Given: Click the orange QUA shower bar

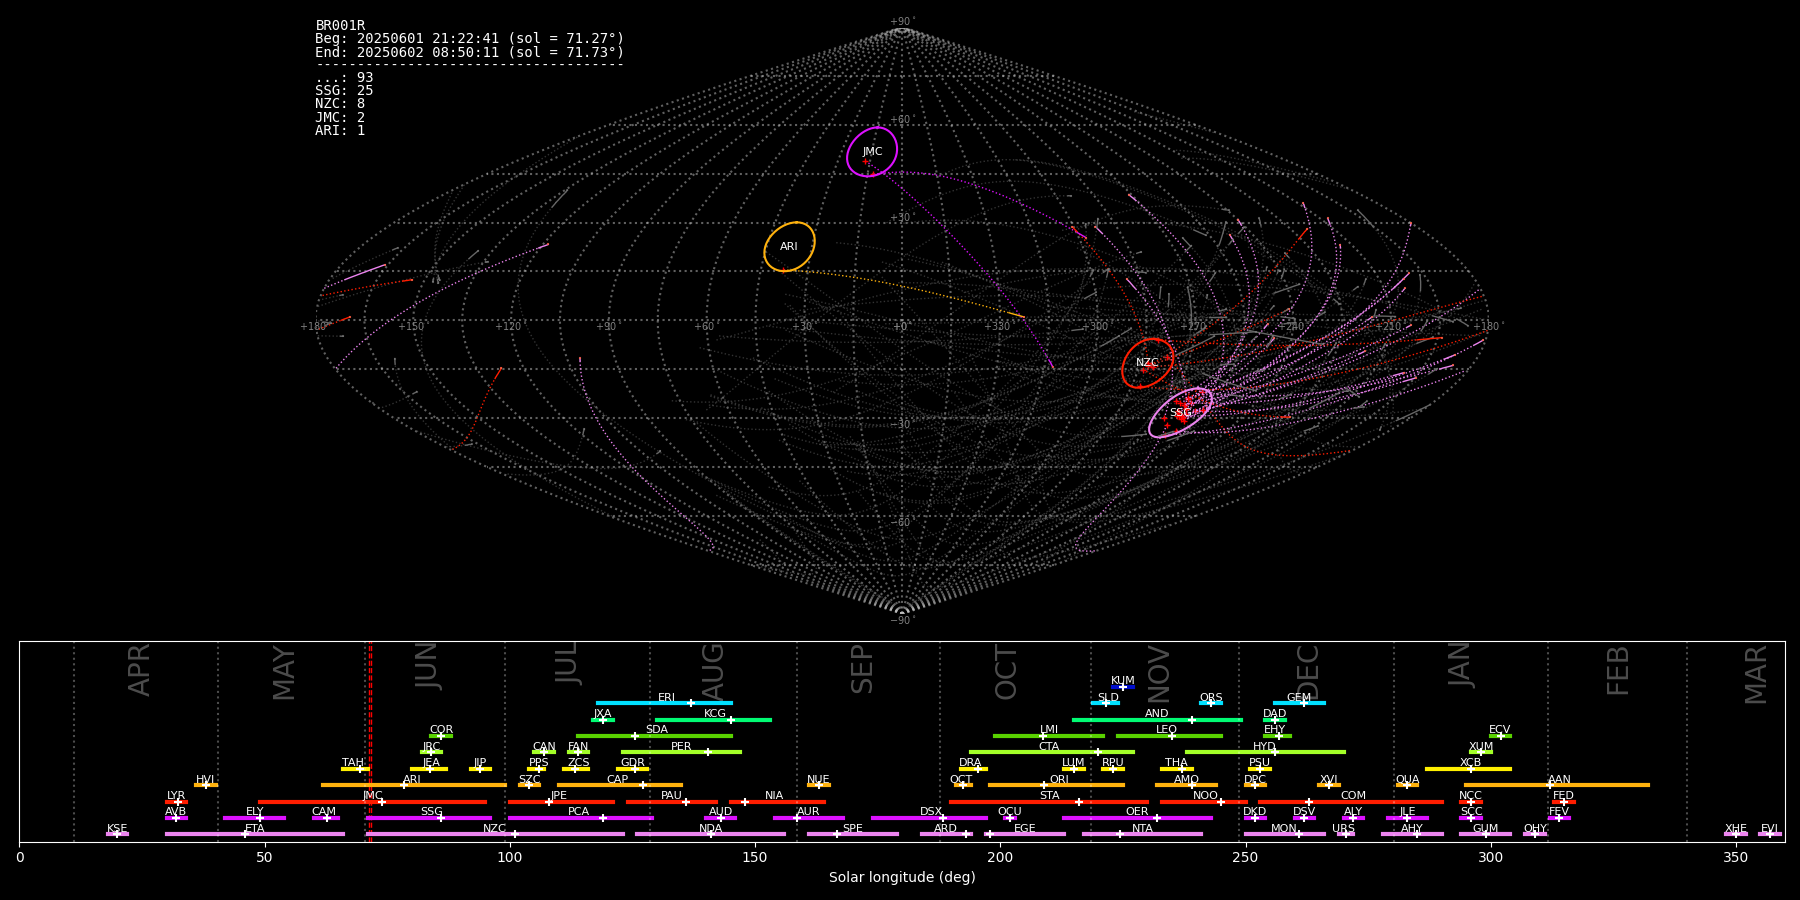Looking at the screenshot, I should click(x=1407, y=785).
